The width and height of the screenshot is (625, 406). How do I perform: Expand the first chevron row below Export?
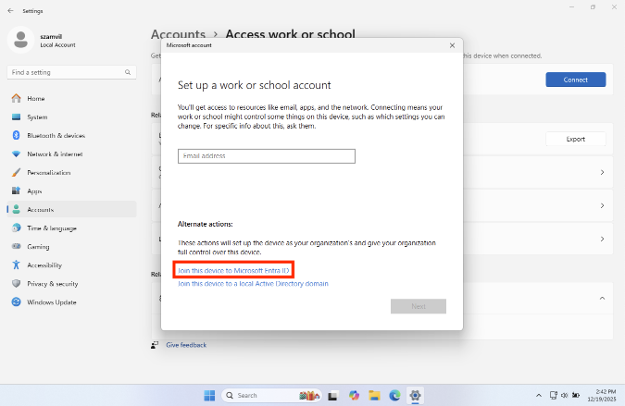click(x=602, y=173)
